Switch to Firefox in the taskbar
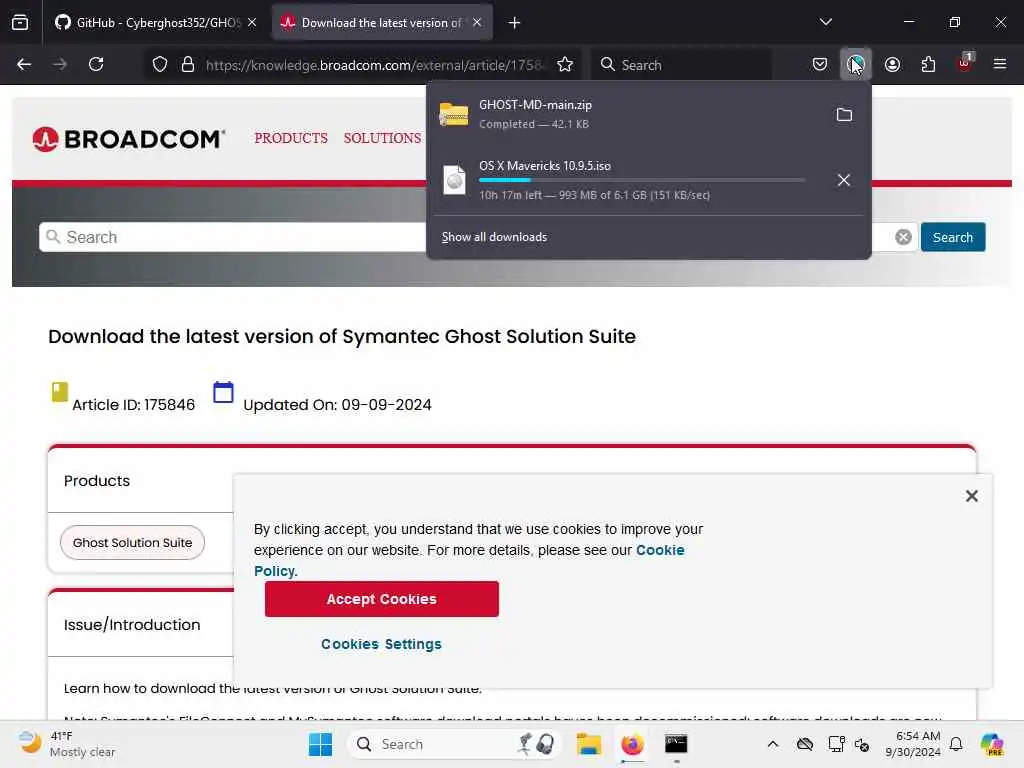 pyautogui.click(x=632, y=744)
